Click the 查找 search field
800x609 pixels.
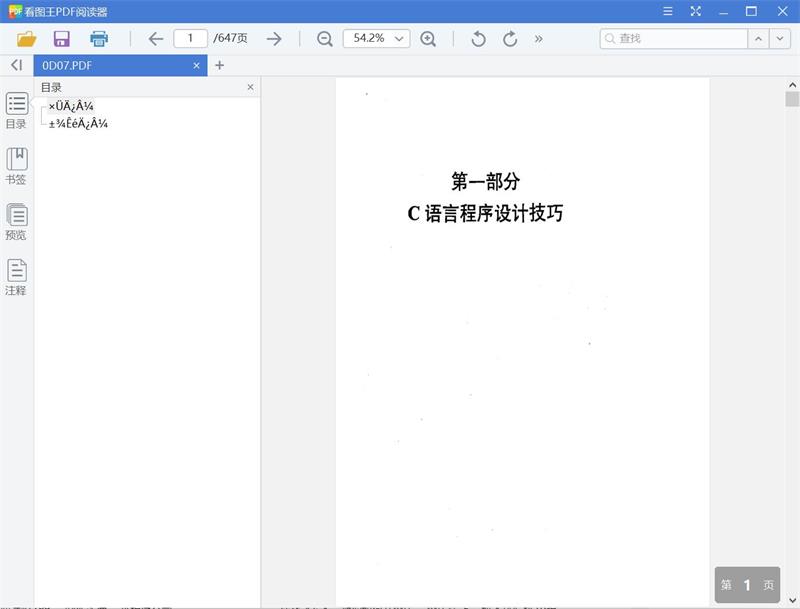pos(673,38)
